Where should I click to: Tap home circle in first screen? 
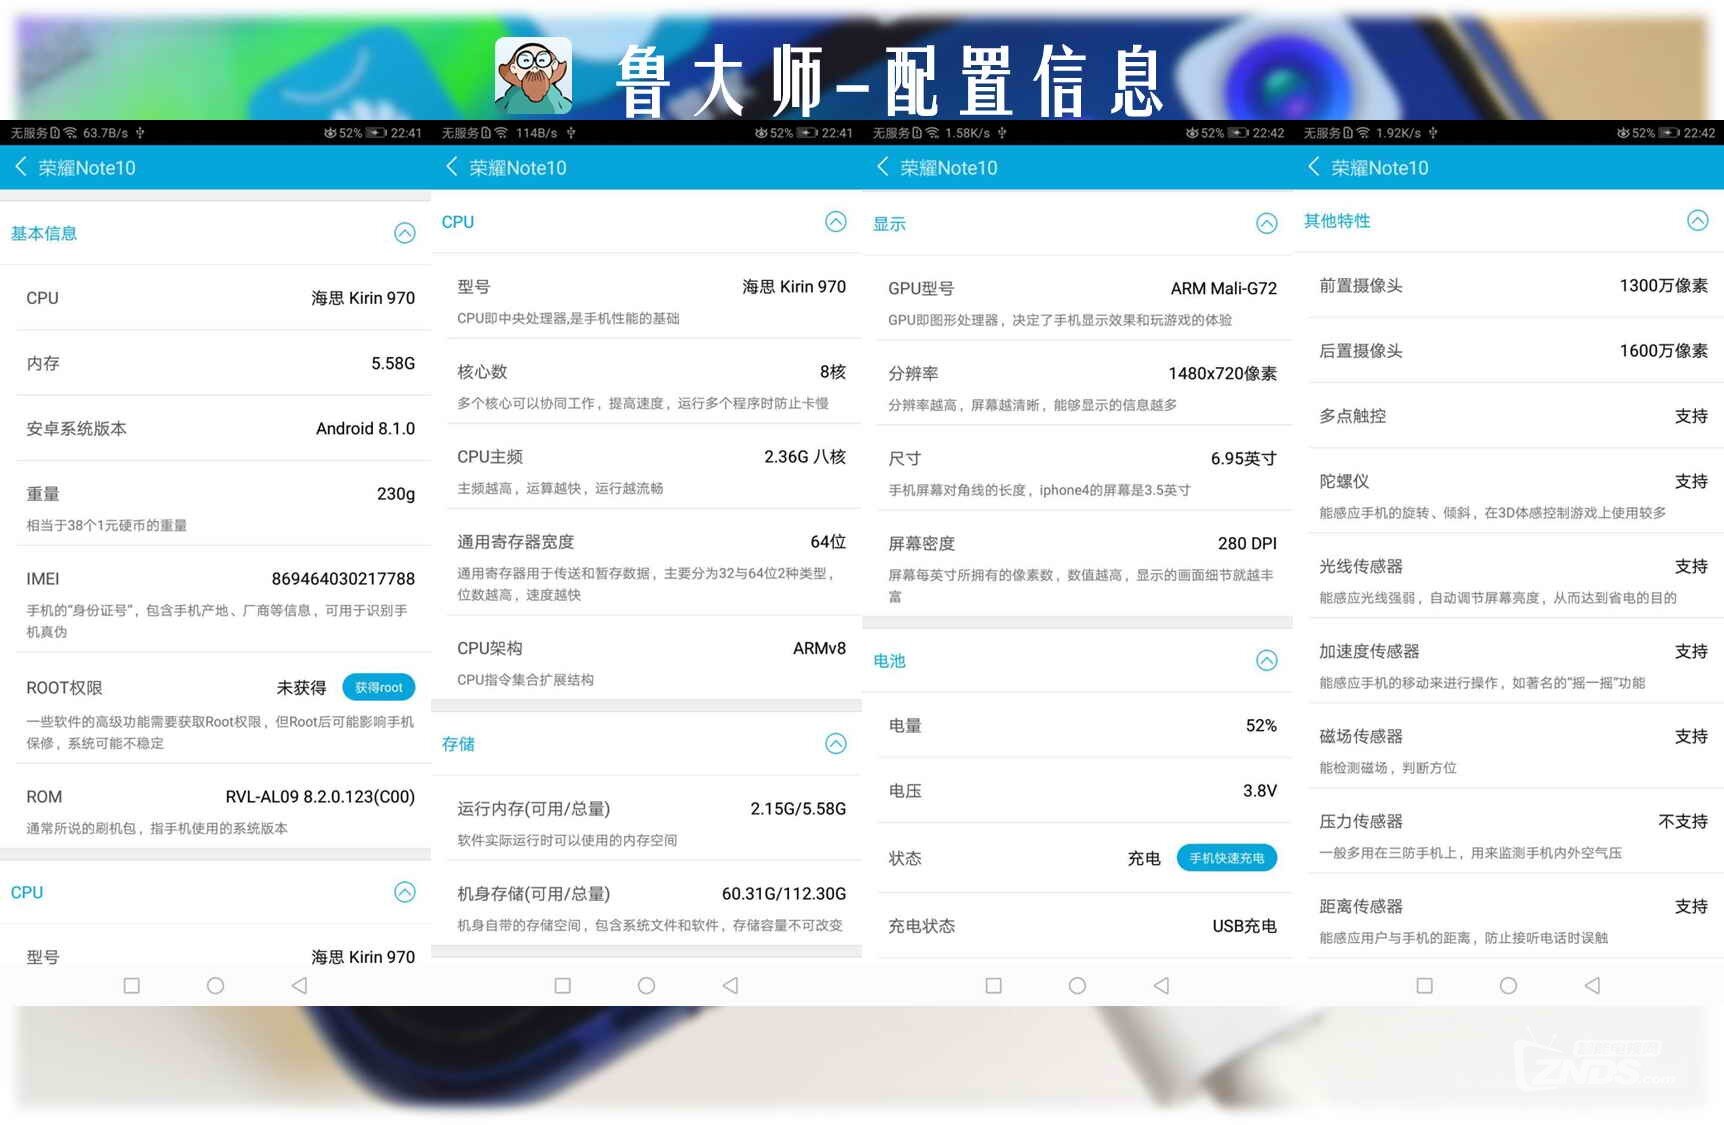click(x=215, y=985)
